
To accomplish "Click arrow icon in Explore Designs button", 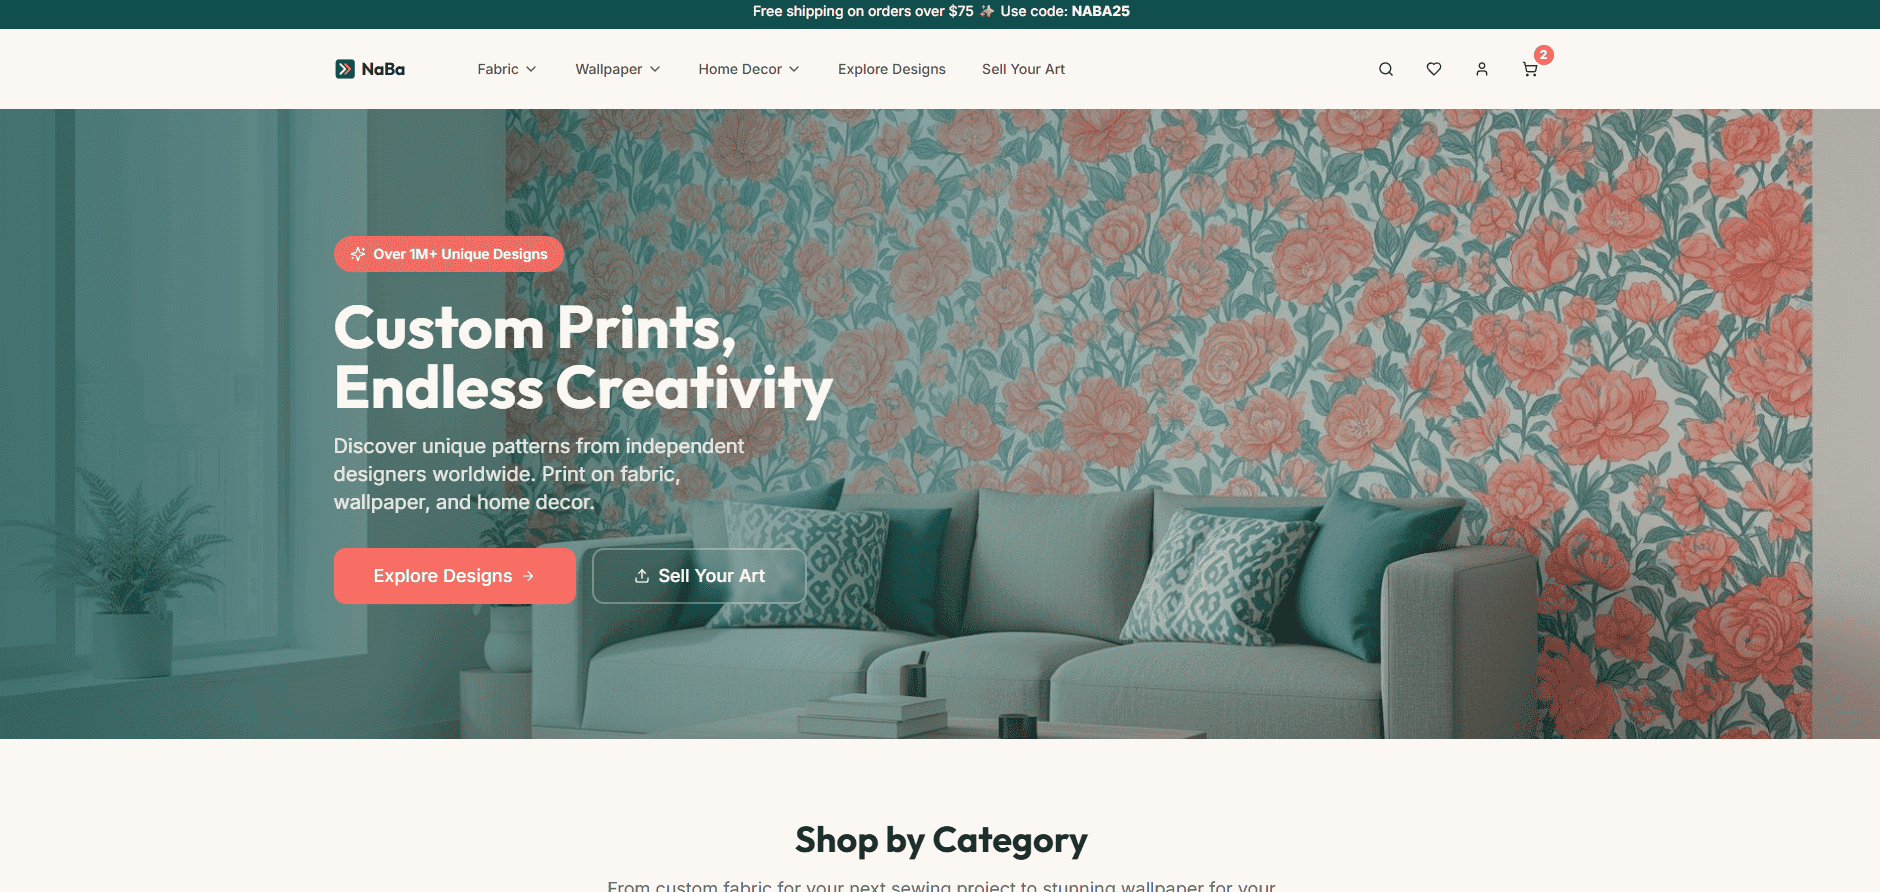I will pyautogui.click(x=528, y=576).
